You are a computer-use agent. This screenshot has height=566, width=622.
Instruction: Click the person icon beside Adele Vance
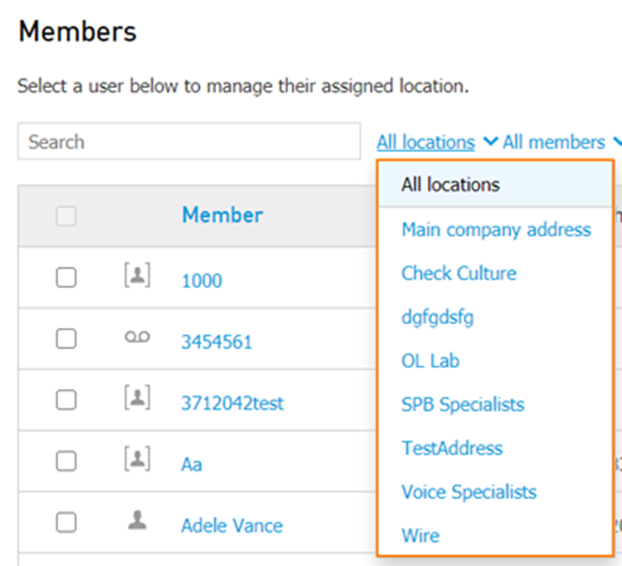(137, 520)
